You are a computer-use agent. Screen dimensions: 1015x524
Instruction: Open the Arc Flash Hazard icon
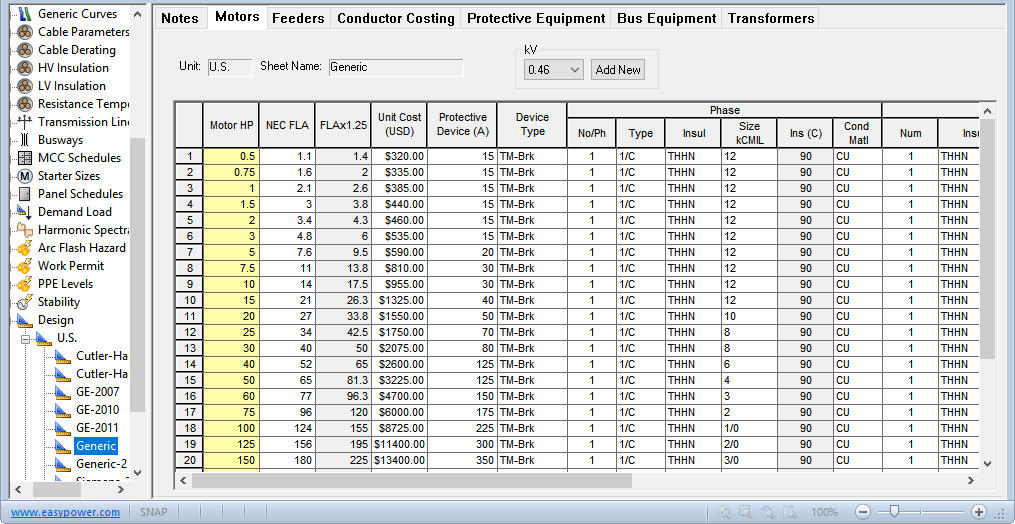tap(26, 248)
